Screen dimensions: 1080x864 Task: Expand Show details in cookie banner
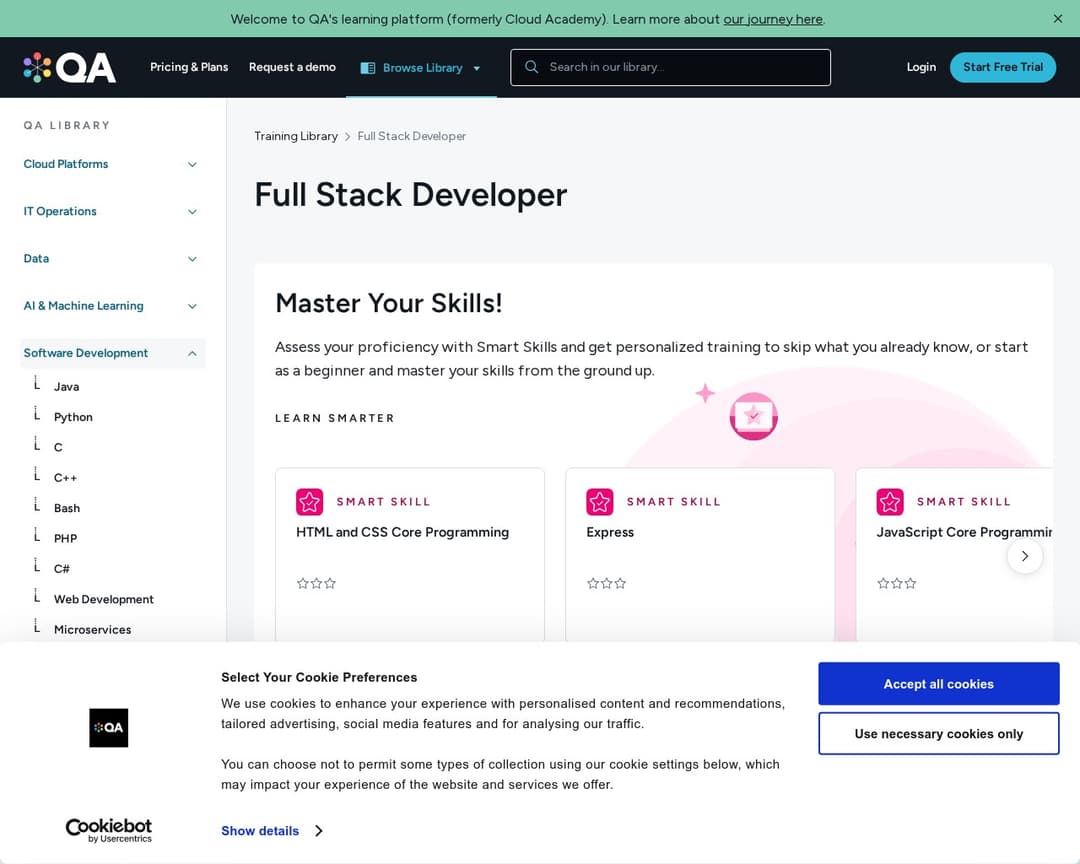pyautogui.click(x=272, y=831)
